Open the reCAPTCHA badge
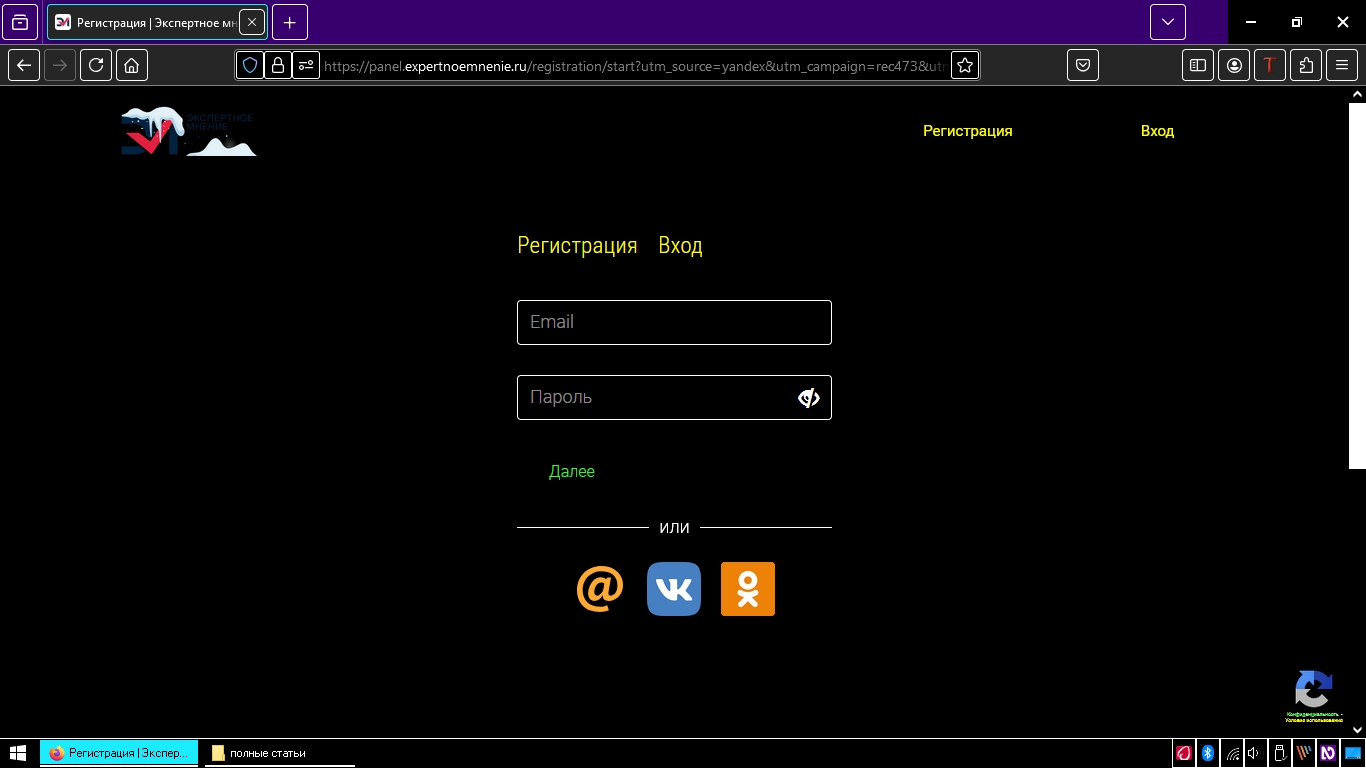This screenshot has height=768, width=1366. (1314, 697)
